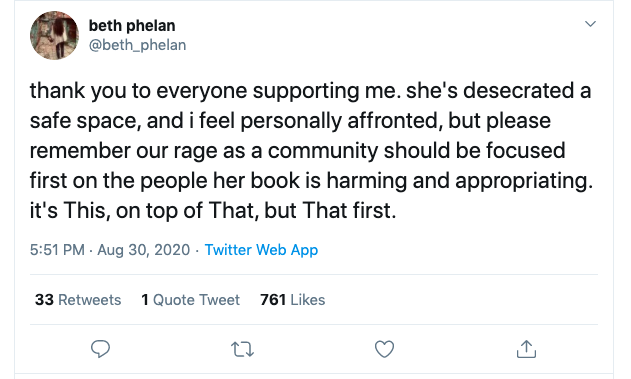View the list of 33 Retweets
631x379 pixels.
(78, 300)
